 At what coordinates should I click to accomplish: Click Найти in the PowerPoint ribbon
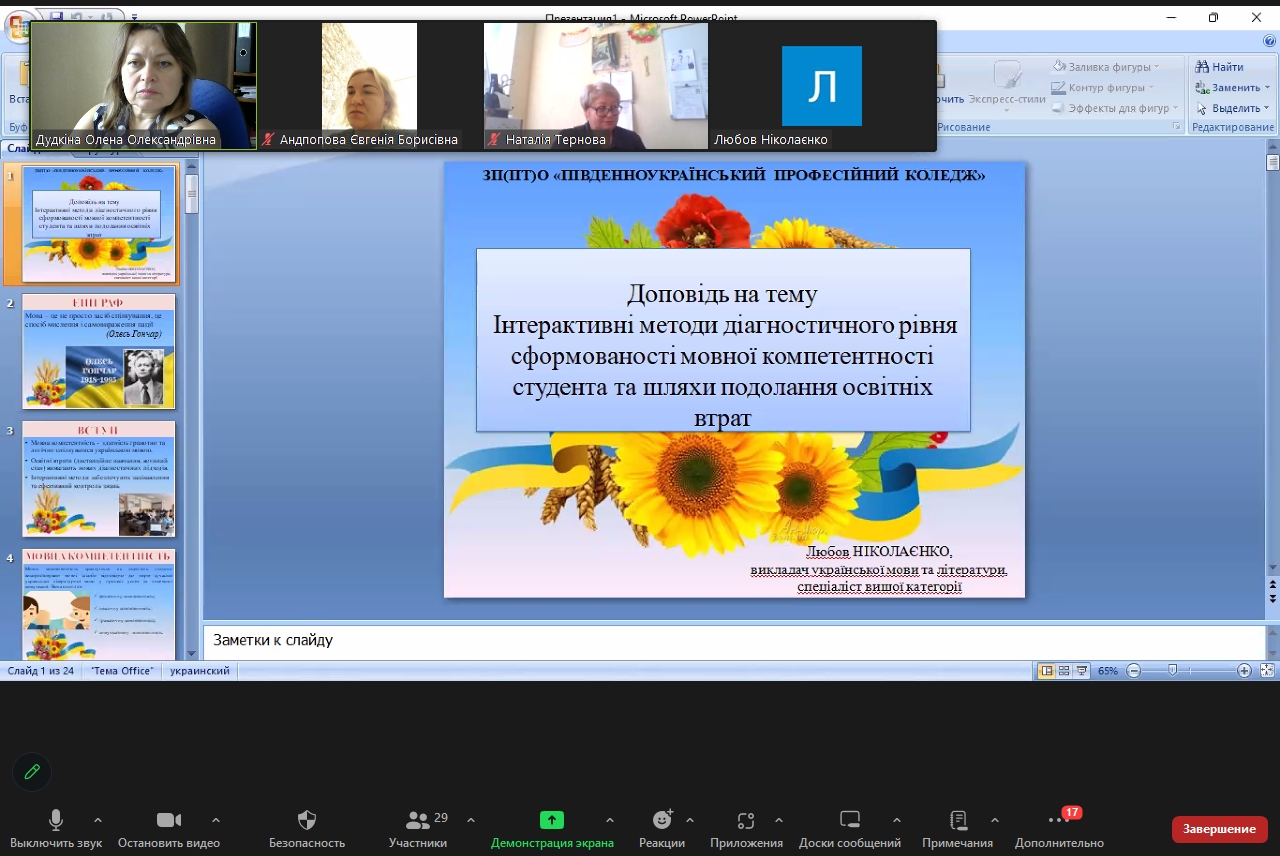click(x=1219, y=67)
